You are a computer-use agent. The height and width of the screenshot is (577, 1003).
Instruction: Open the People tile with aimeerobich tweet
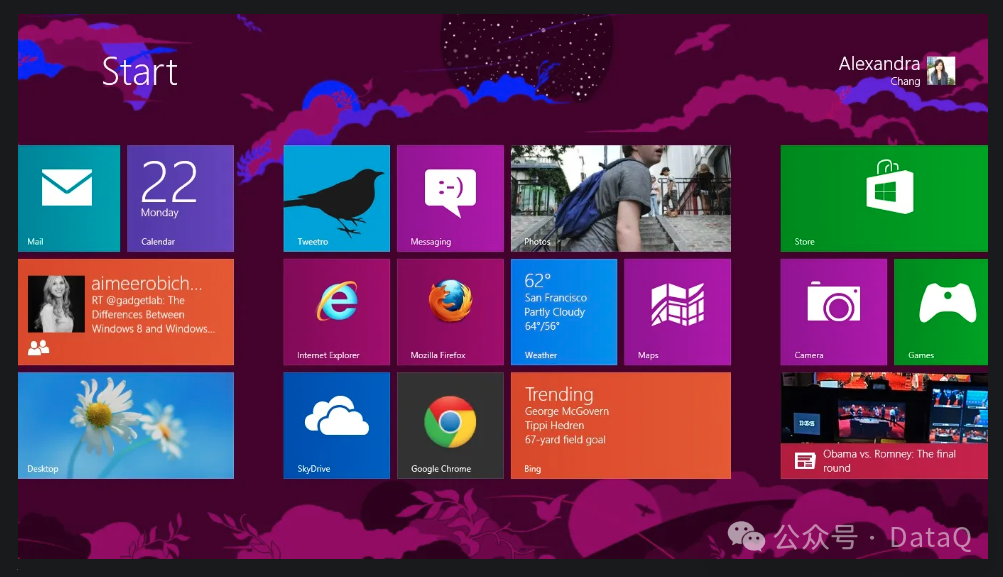[126, 312]
